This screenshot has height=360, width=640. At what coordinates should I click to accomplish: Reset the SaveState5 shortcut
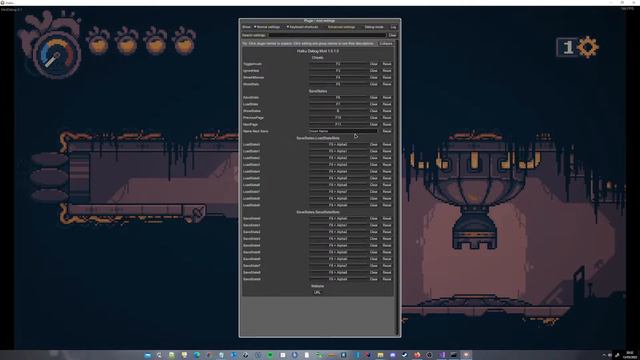pos(387,252)
